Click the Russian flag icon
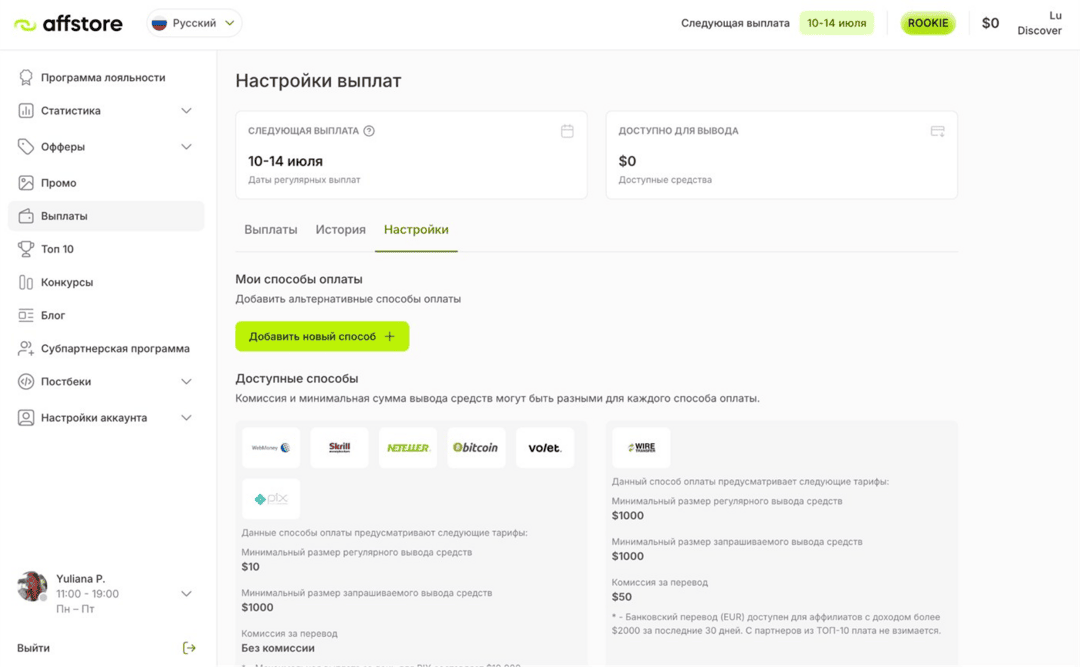The width and height of the screenshot is (1080, 667). [x=159, y=23]
